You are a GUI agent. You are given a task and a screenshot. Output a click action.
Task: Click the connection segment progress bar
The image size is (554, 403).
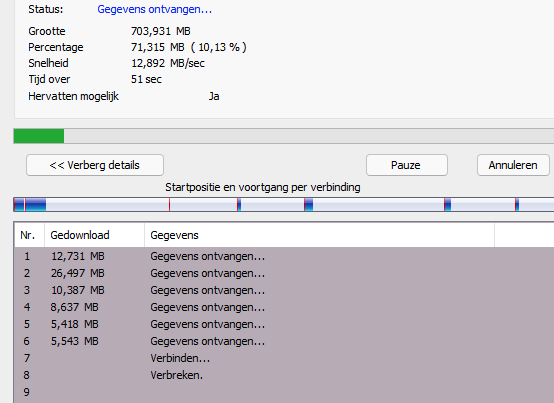pyautogui.click(x=284, y=205)
